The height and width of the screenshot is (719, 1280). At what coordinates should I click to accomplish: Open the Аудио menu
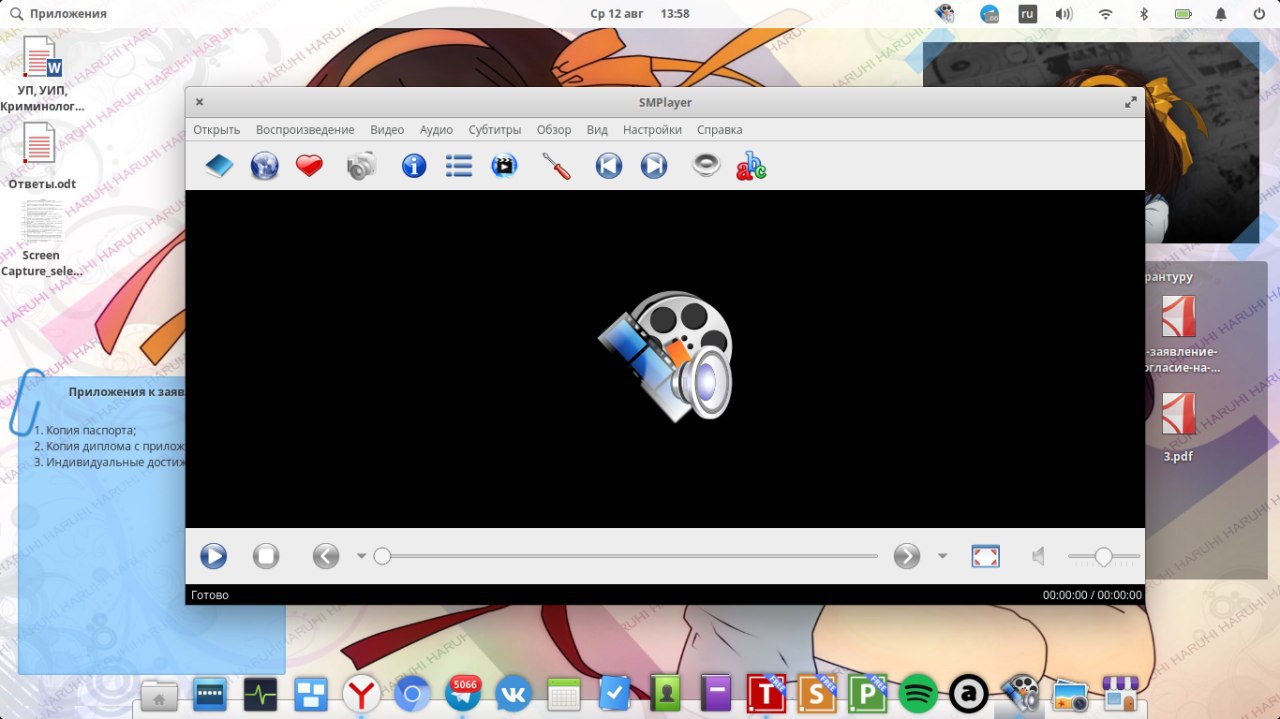(x=436, y=130)
